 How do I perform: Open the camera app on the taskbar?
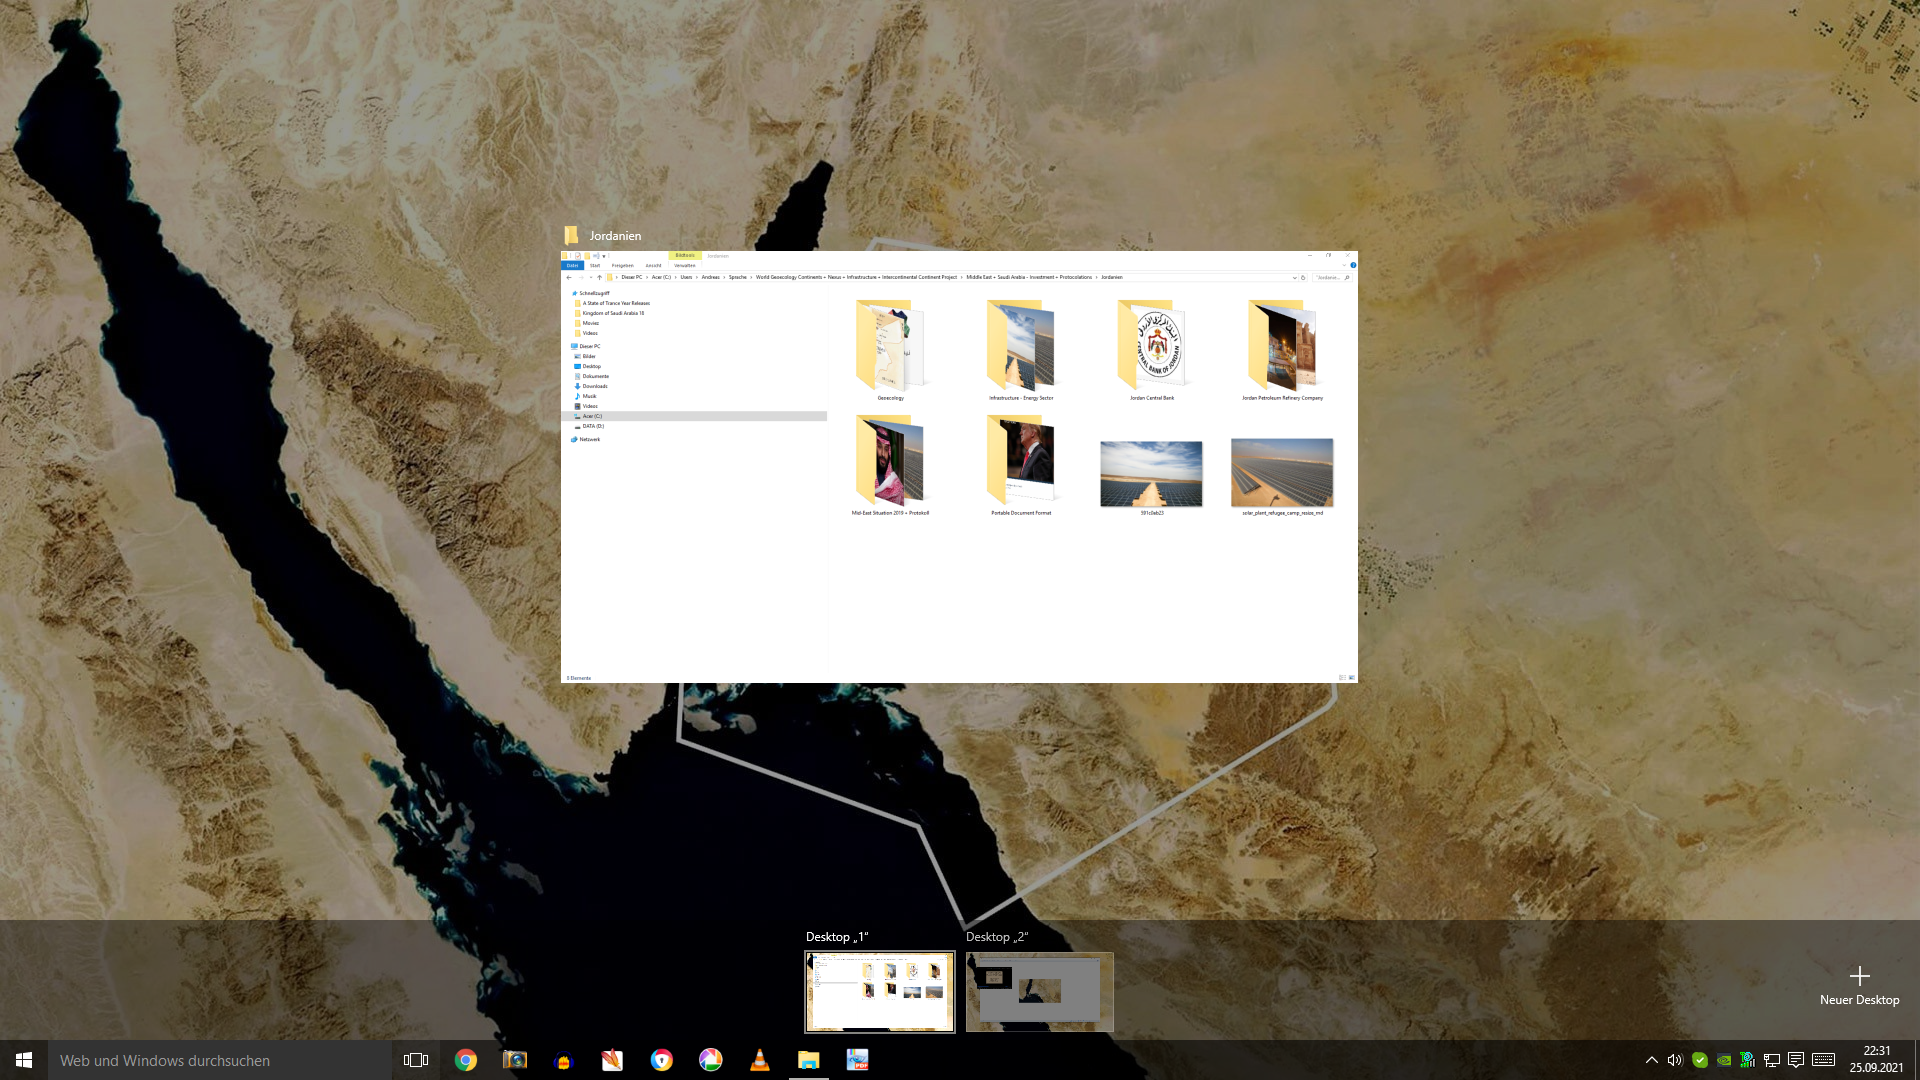click(515, 1060)
